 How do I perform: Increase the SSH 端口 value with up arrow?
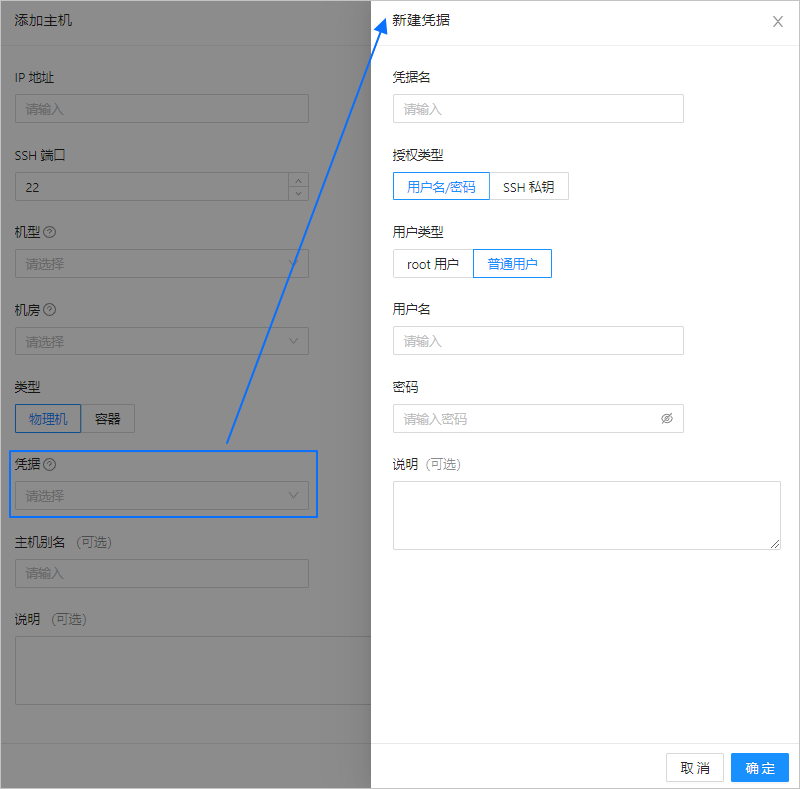coord(298,180)
